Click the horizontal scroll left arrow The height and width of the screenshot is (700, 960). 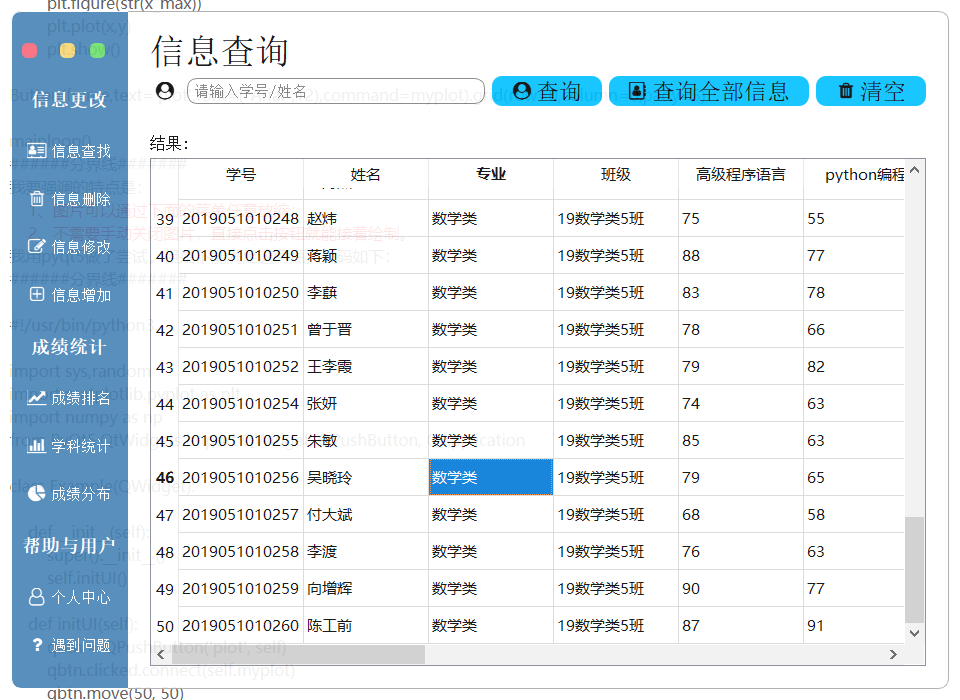pos(161,655)
